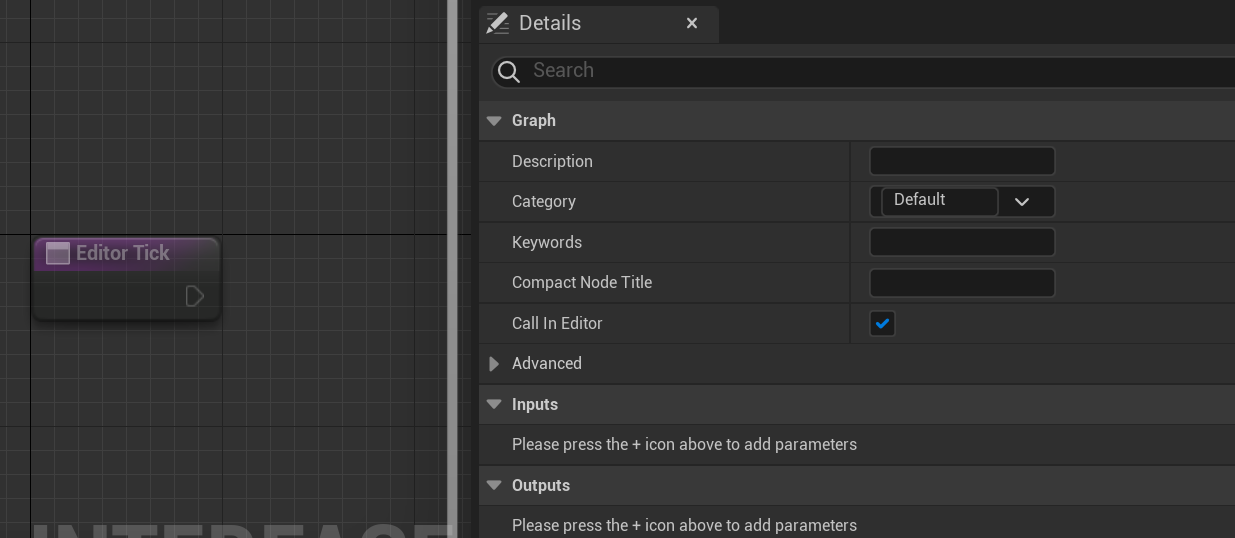1235x538 pixels.
Task: Focus the Details search box
Action: pyautogui.click(x=870, y=71)
